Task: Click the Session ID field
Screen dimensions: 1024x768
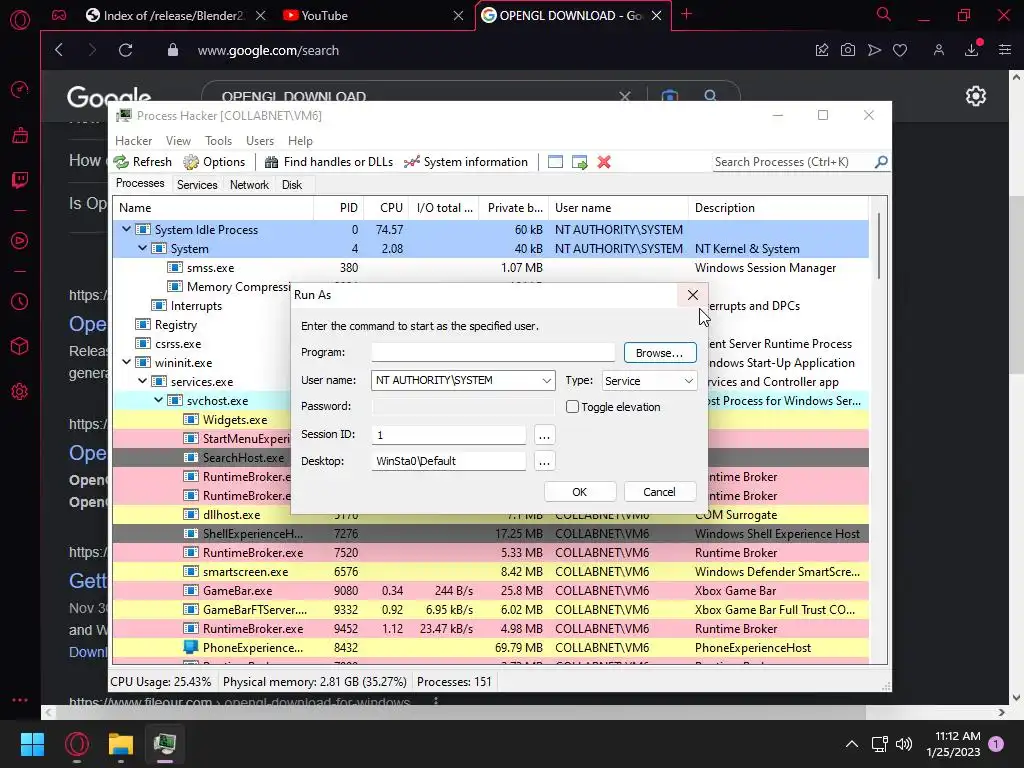Action: (x=449, y=435)
